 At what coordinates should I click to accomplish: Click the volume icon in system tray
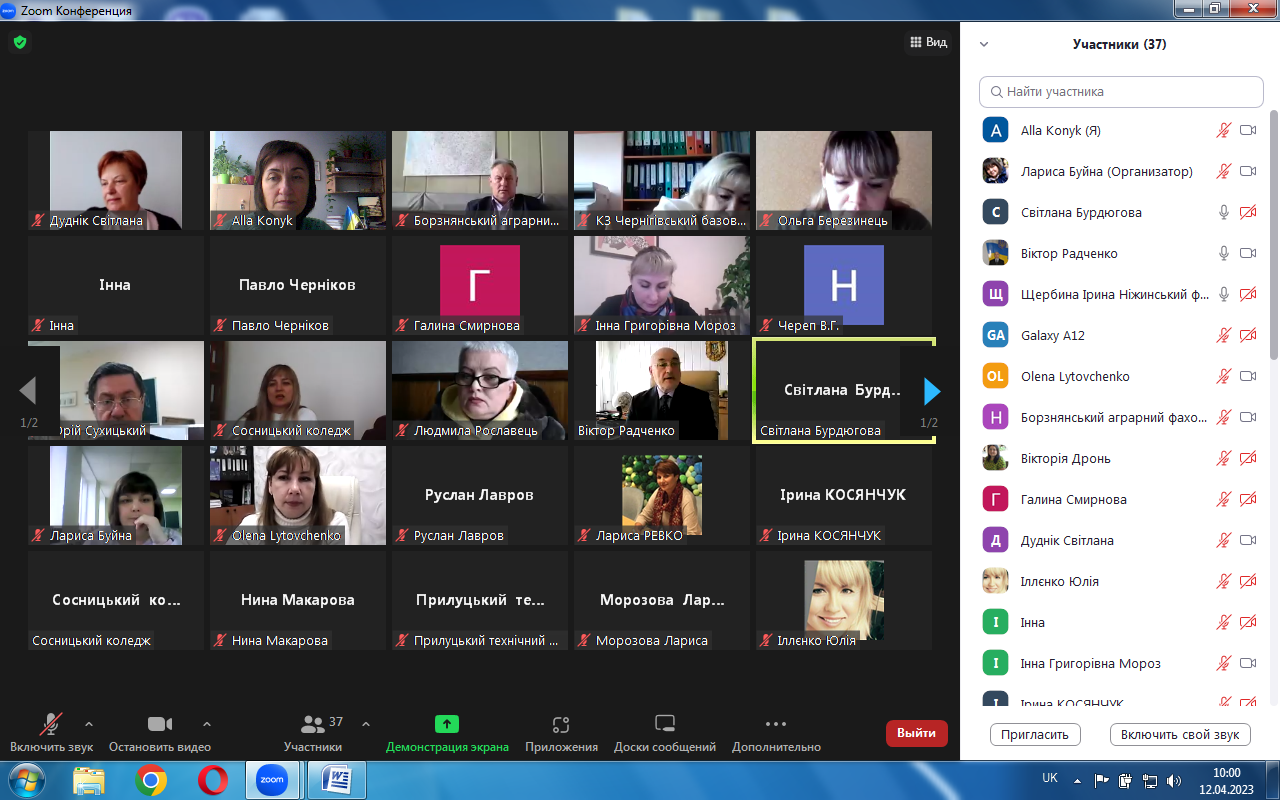[1173, 780]
